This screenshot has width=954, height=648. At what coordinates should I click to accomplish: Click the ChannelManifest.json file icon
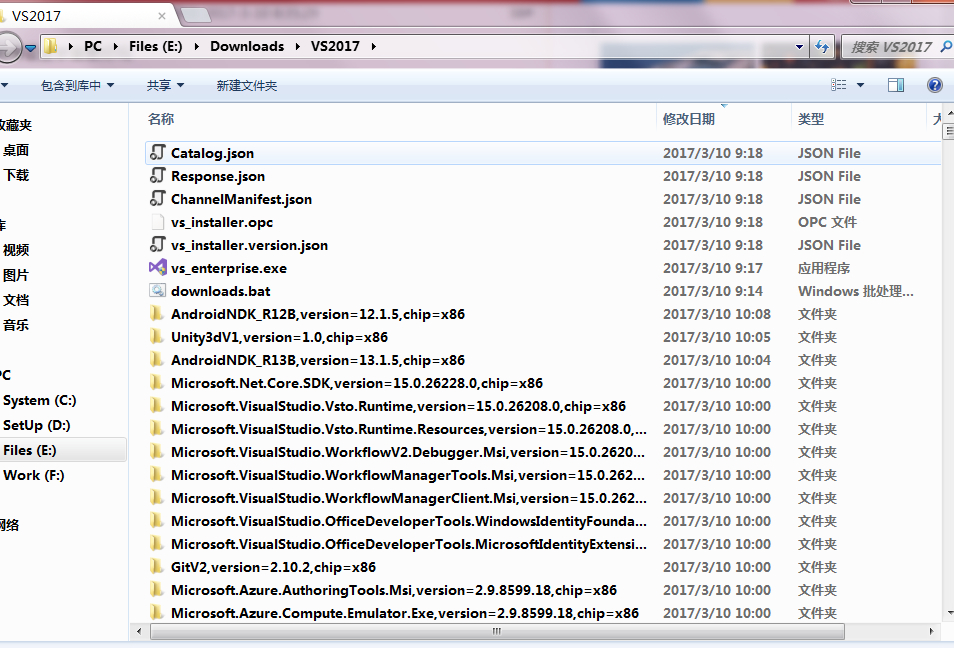(x=158, y=198)
